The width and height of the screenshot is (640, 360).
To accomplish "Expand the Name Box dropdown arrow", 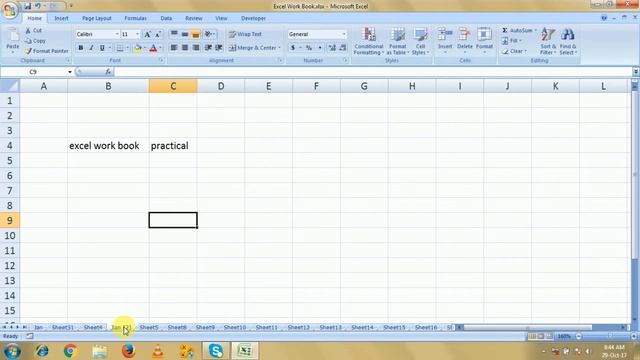I will pos(70,72).
